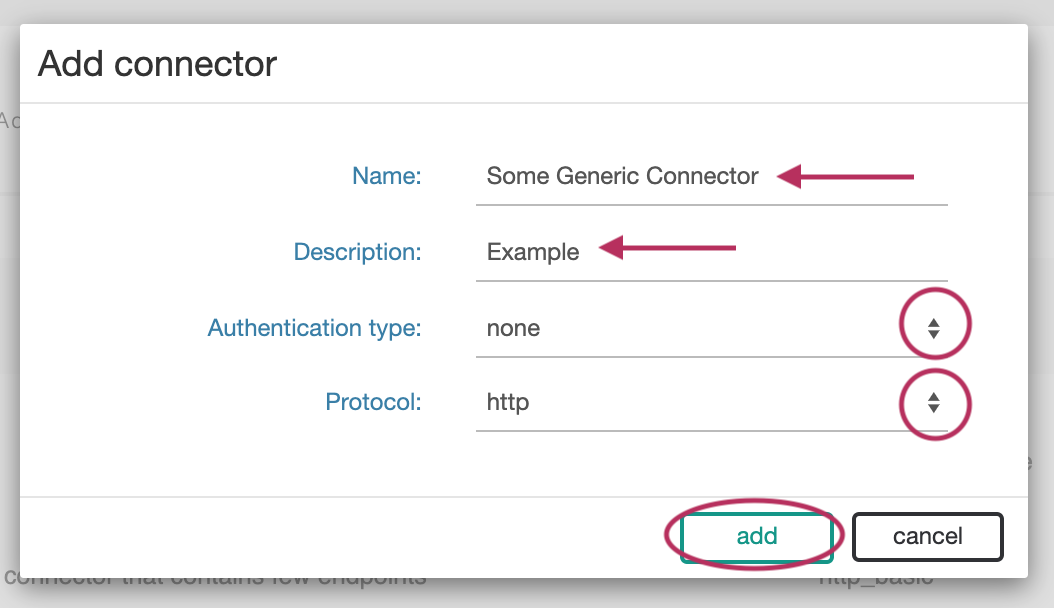Select the "none" authentication value

coord(513,328)
